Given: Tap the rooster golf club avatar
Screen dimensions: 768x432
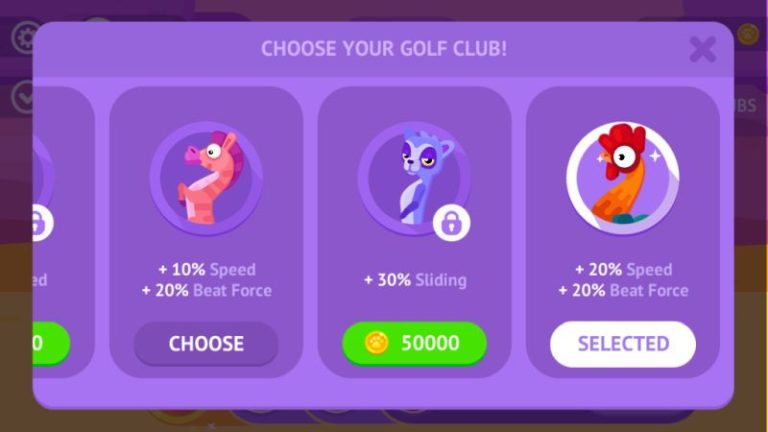Looking at the screenshot, I should [623, 178].
